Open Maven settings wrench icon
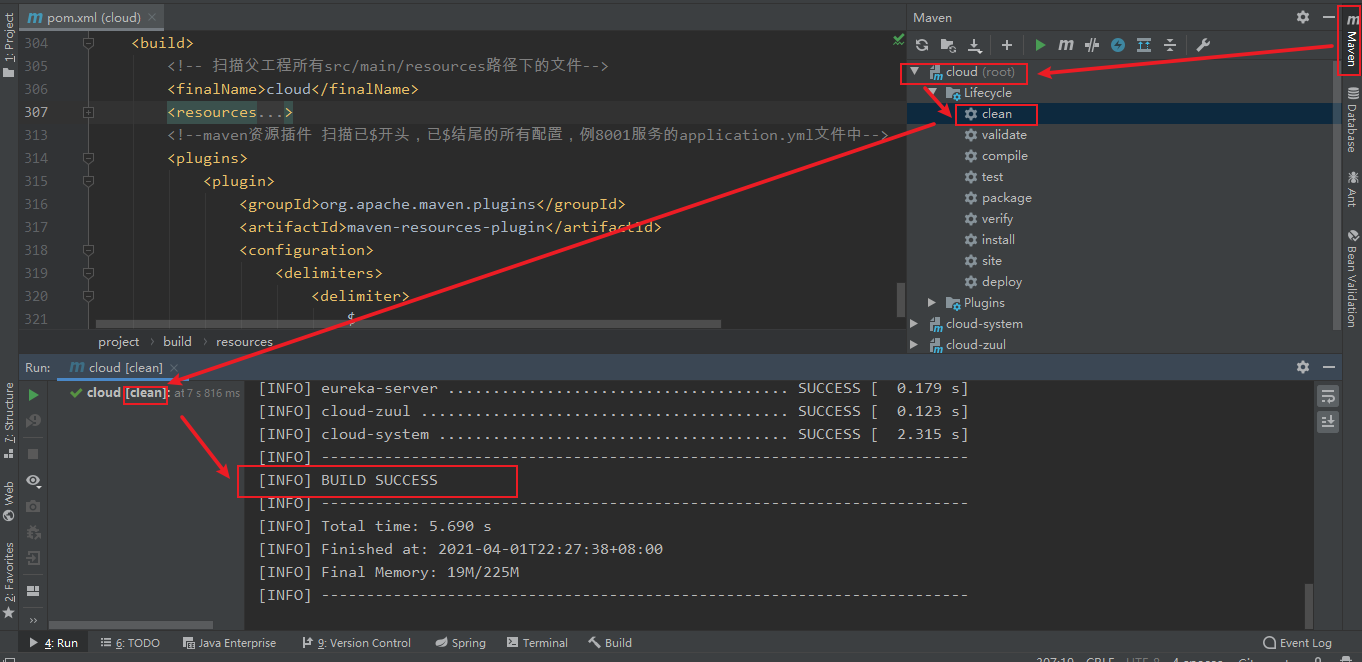The image size is (1362, 662). tap(1203, 45)
